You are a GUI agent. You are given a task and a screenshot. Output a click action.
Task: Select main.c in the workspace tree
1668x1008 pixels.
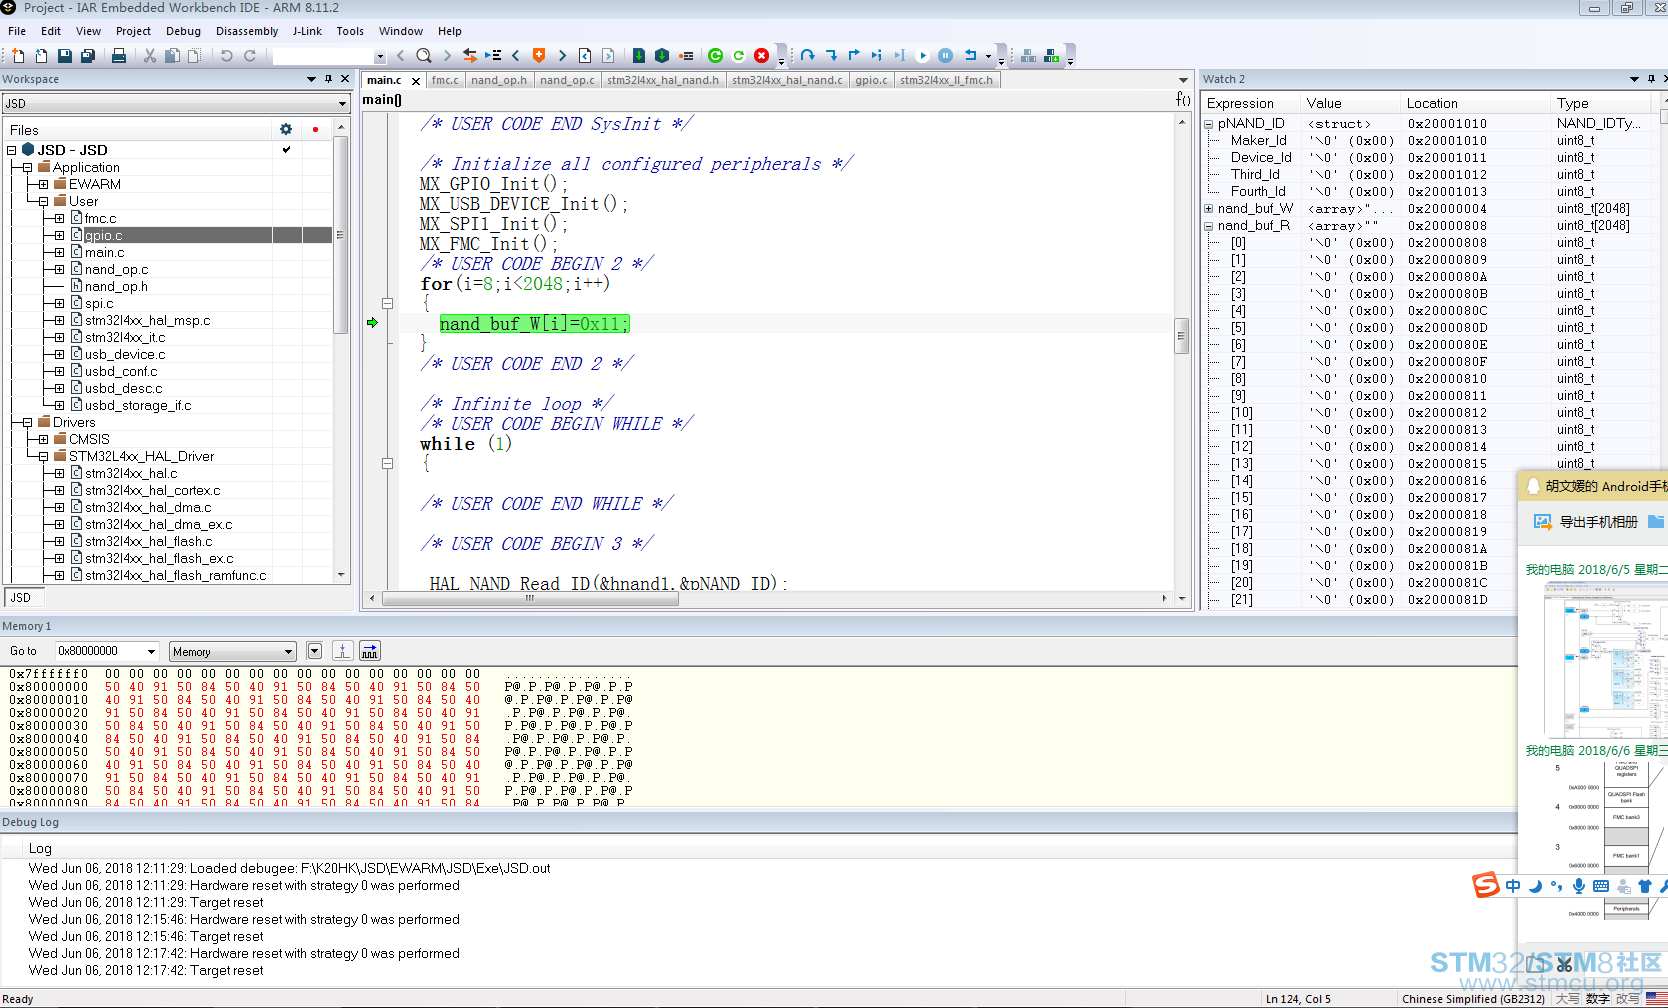(x=105, y=252)
